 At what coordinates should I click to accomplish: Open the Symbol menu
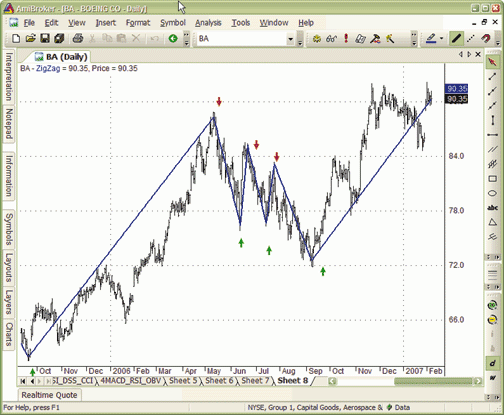pos(173,23)
